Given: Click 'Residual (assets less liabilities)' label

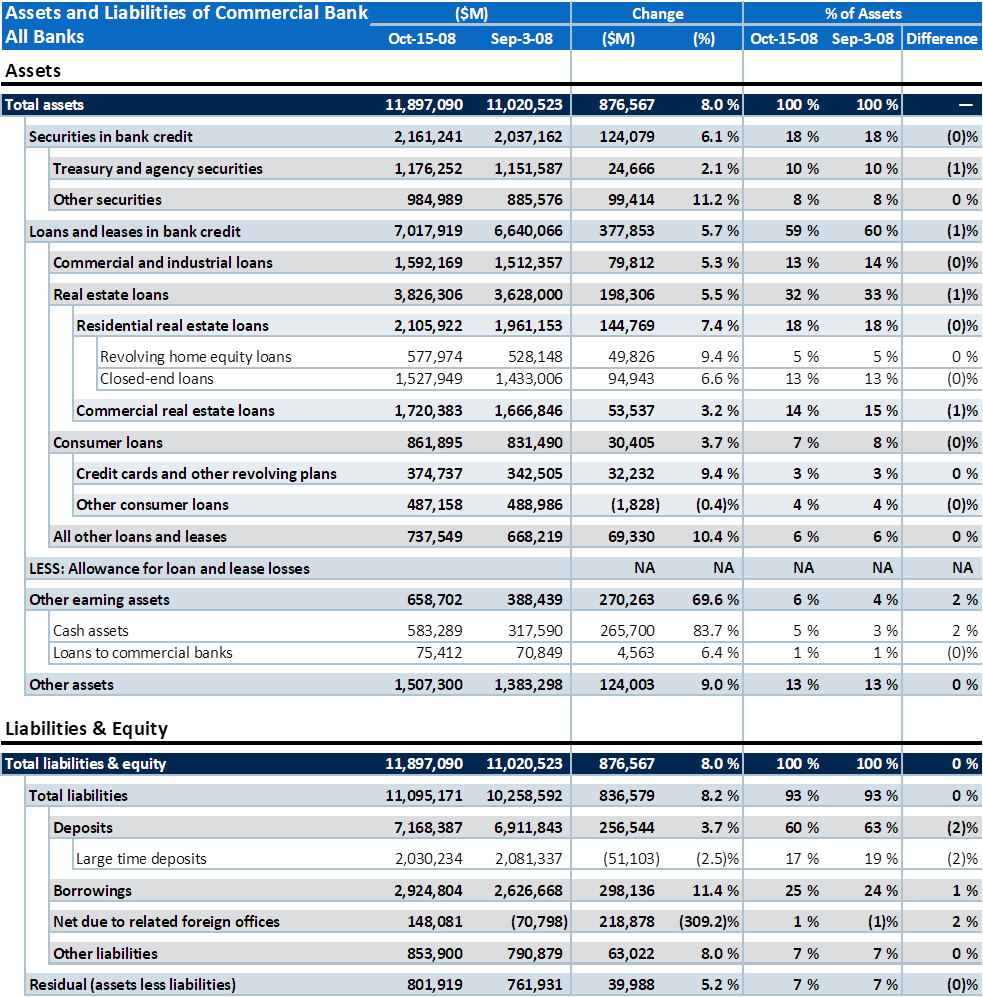Looking at the screenshot, I should click(133, 985).
